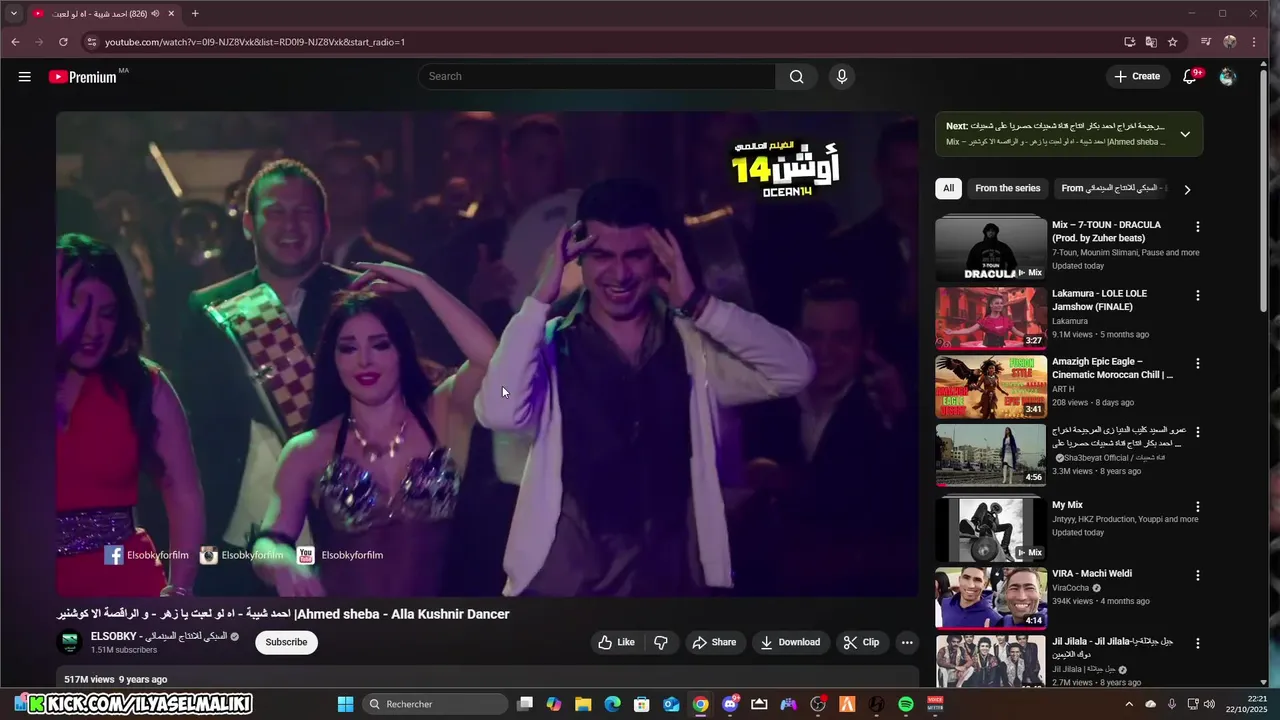Image resolution: width=1280 pixels, height=720 pixels.
Task: Click the Download button
Action: point(790,642)
